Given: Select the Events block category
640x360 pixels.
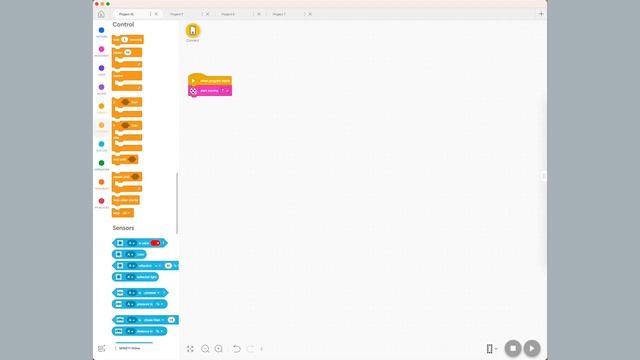Looking at the screenshot, I should (101, 108).
